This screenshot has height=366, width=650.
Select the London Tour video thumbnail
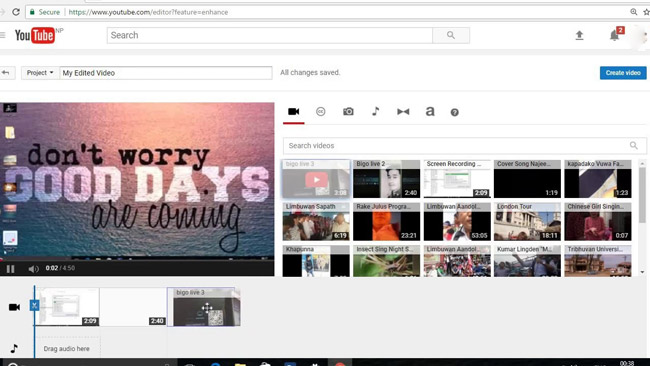pos(527,222)
